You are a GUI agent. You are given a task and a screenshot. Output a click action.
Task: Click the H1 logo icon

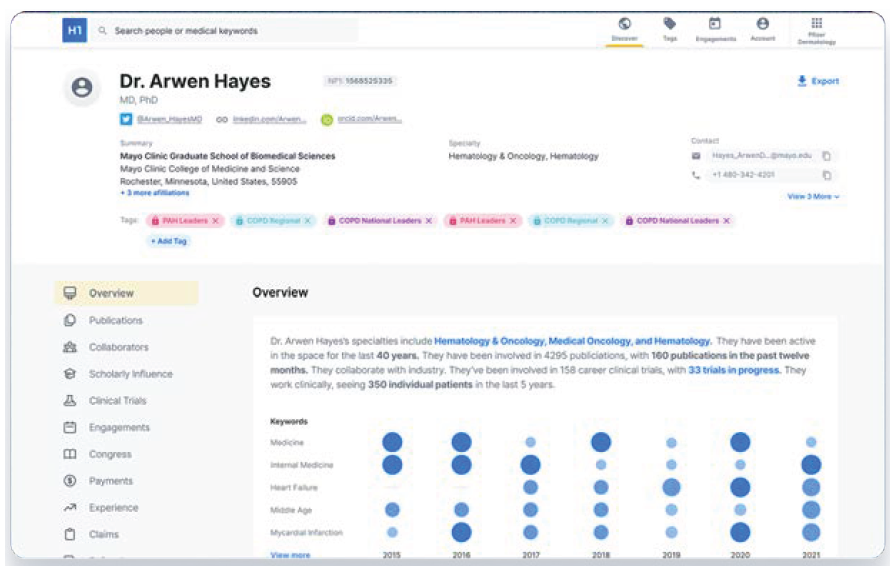(74, 31)
